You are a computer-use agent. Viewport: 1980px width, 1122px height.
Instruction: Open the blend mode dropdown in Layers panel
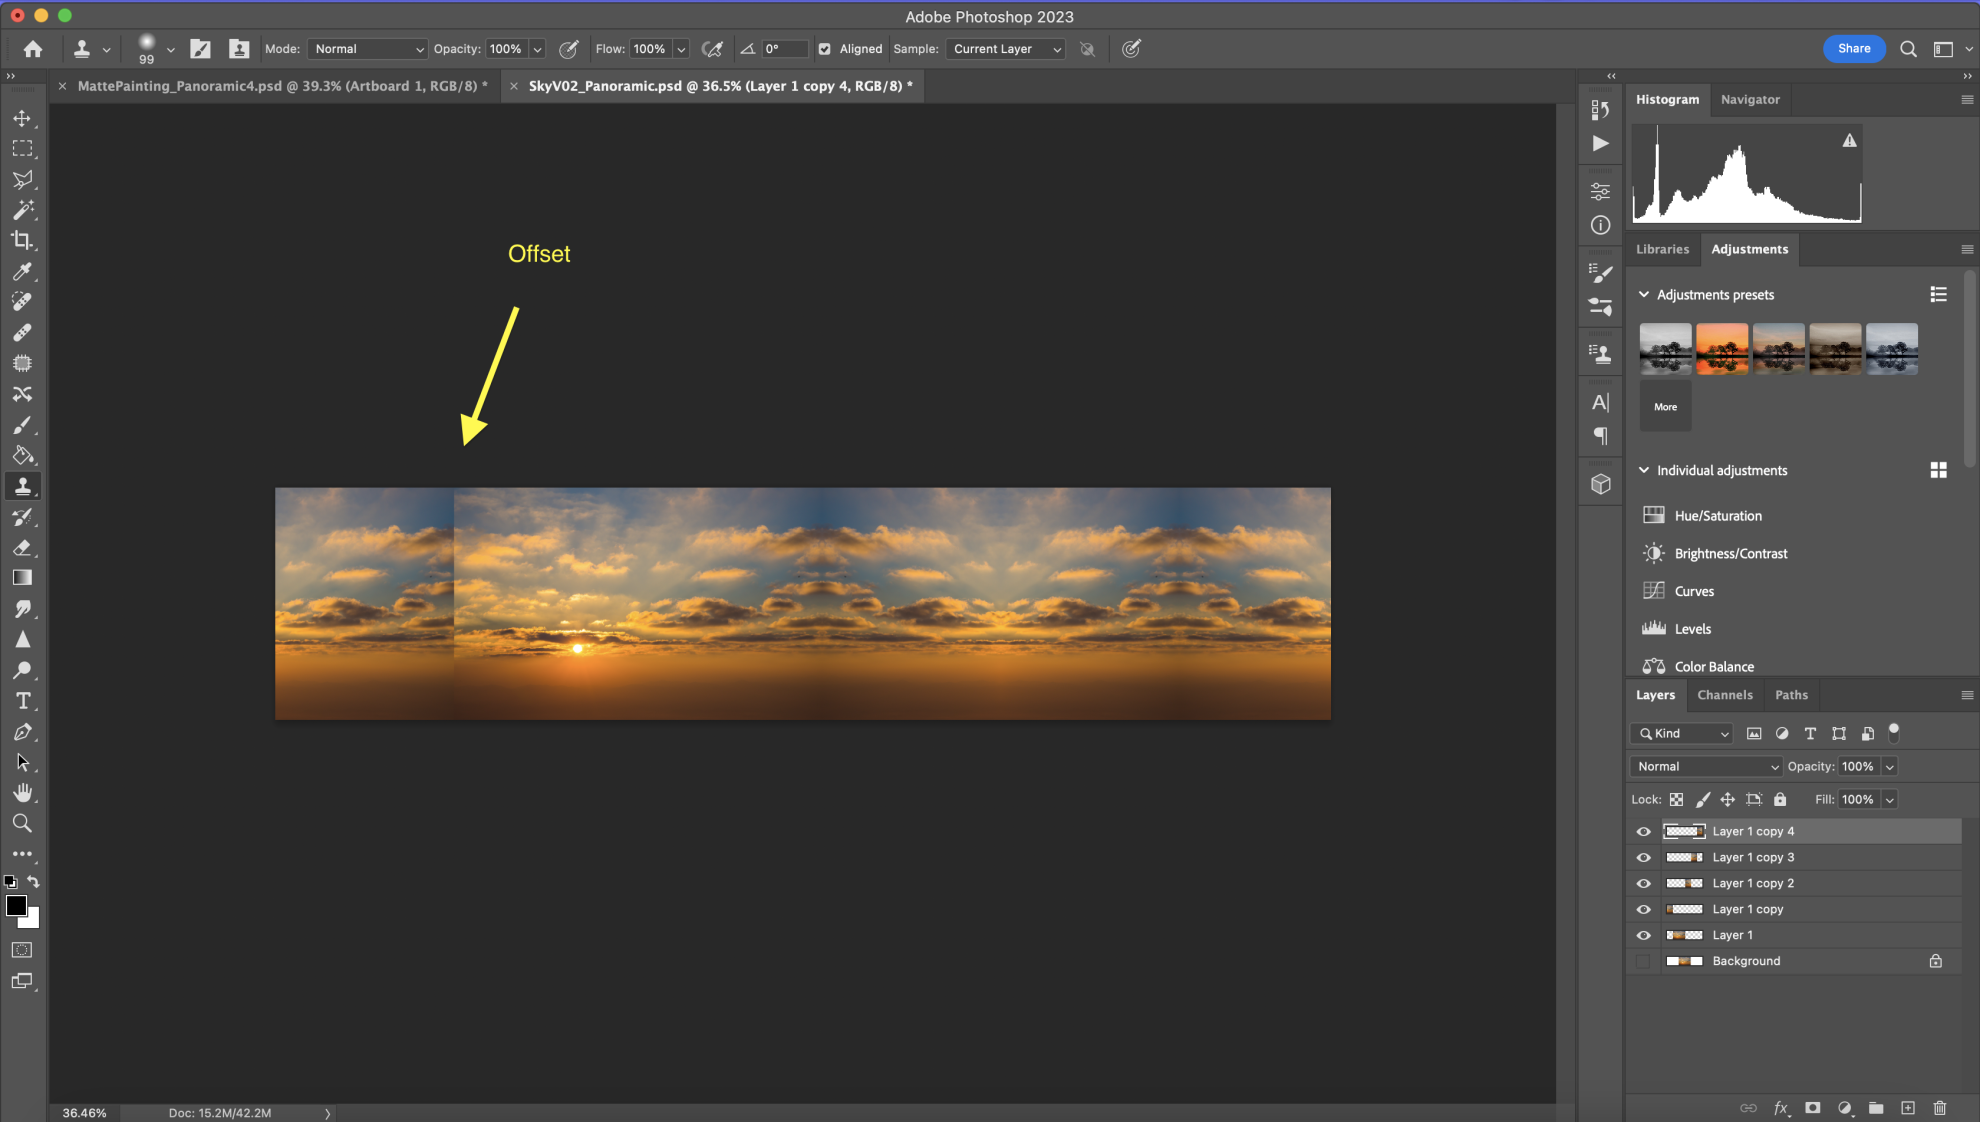1704,766
